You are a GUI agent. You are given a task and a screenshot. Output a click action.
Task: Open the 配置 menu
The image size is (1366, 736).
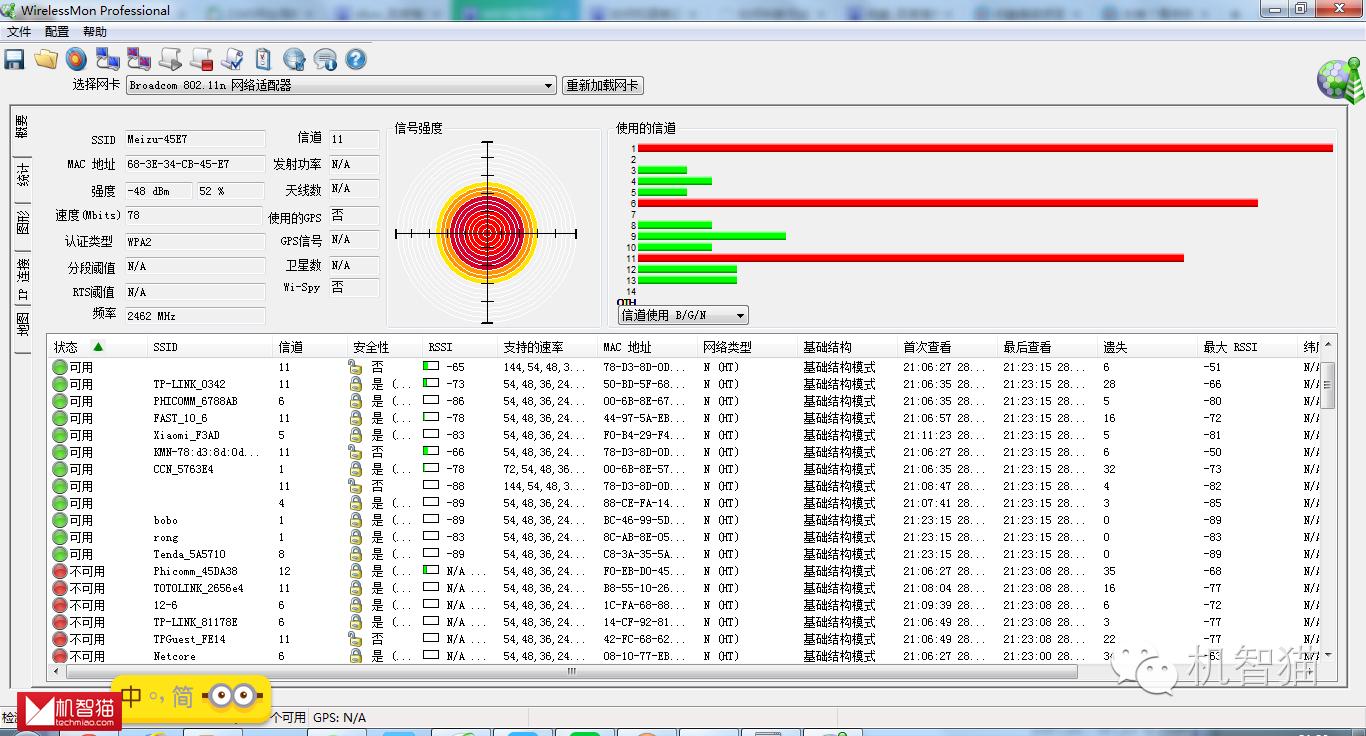pos(57,32)
